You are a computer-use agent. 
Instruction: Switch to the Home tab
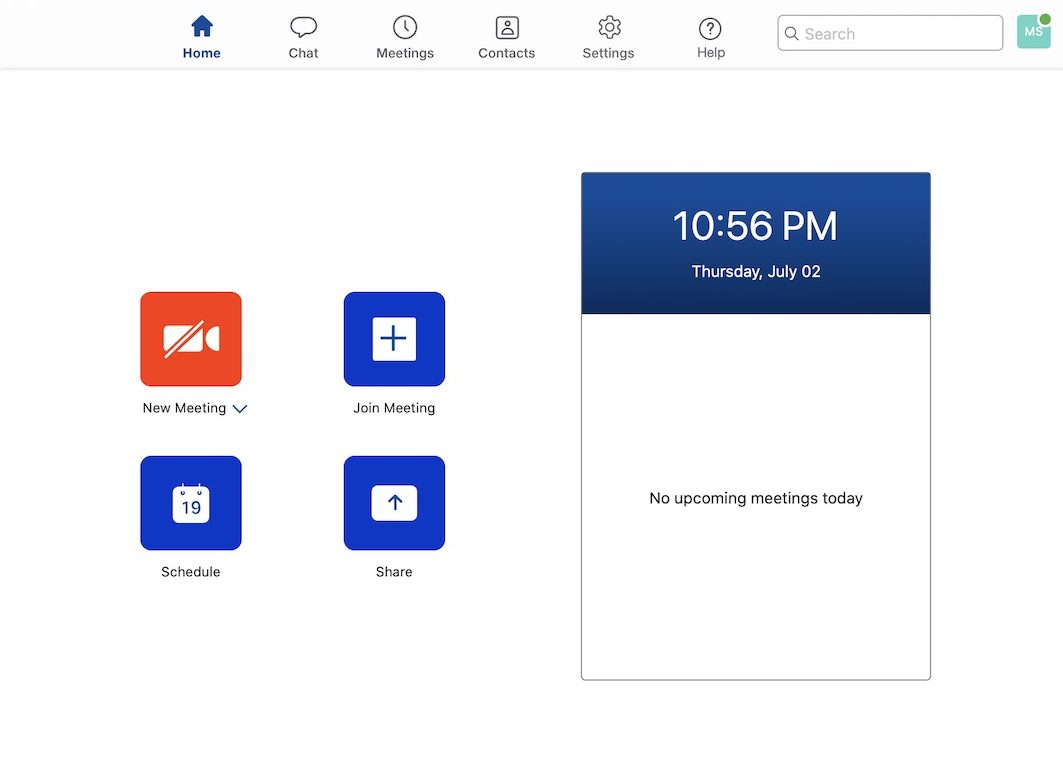tap(202, 37)
